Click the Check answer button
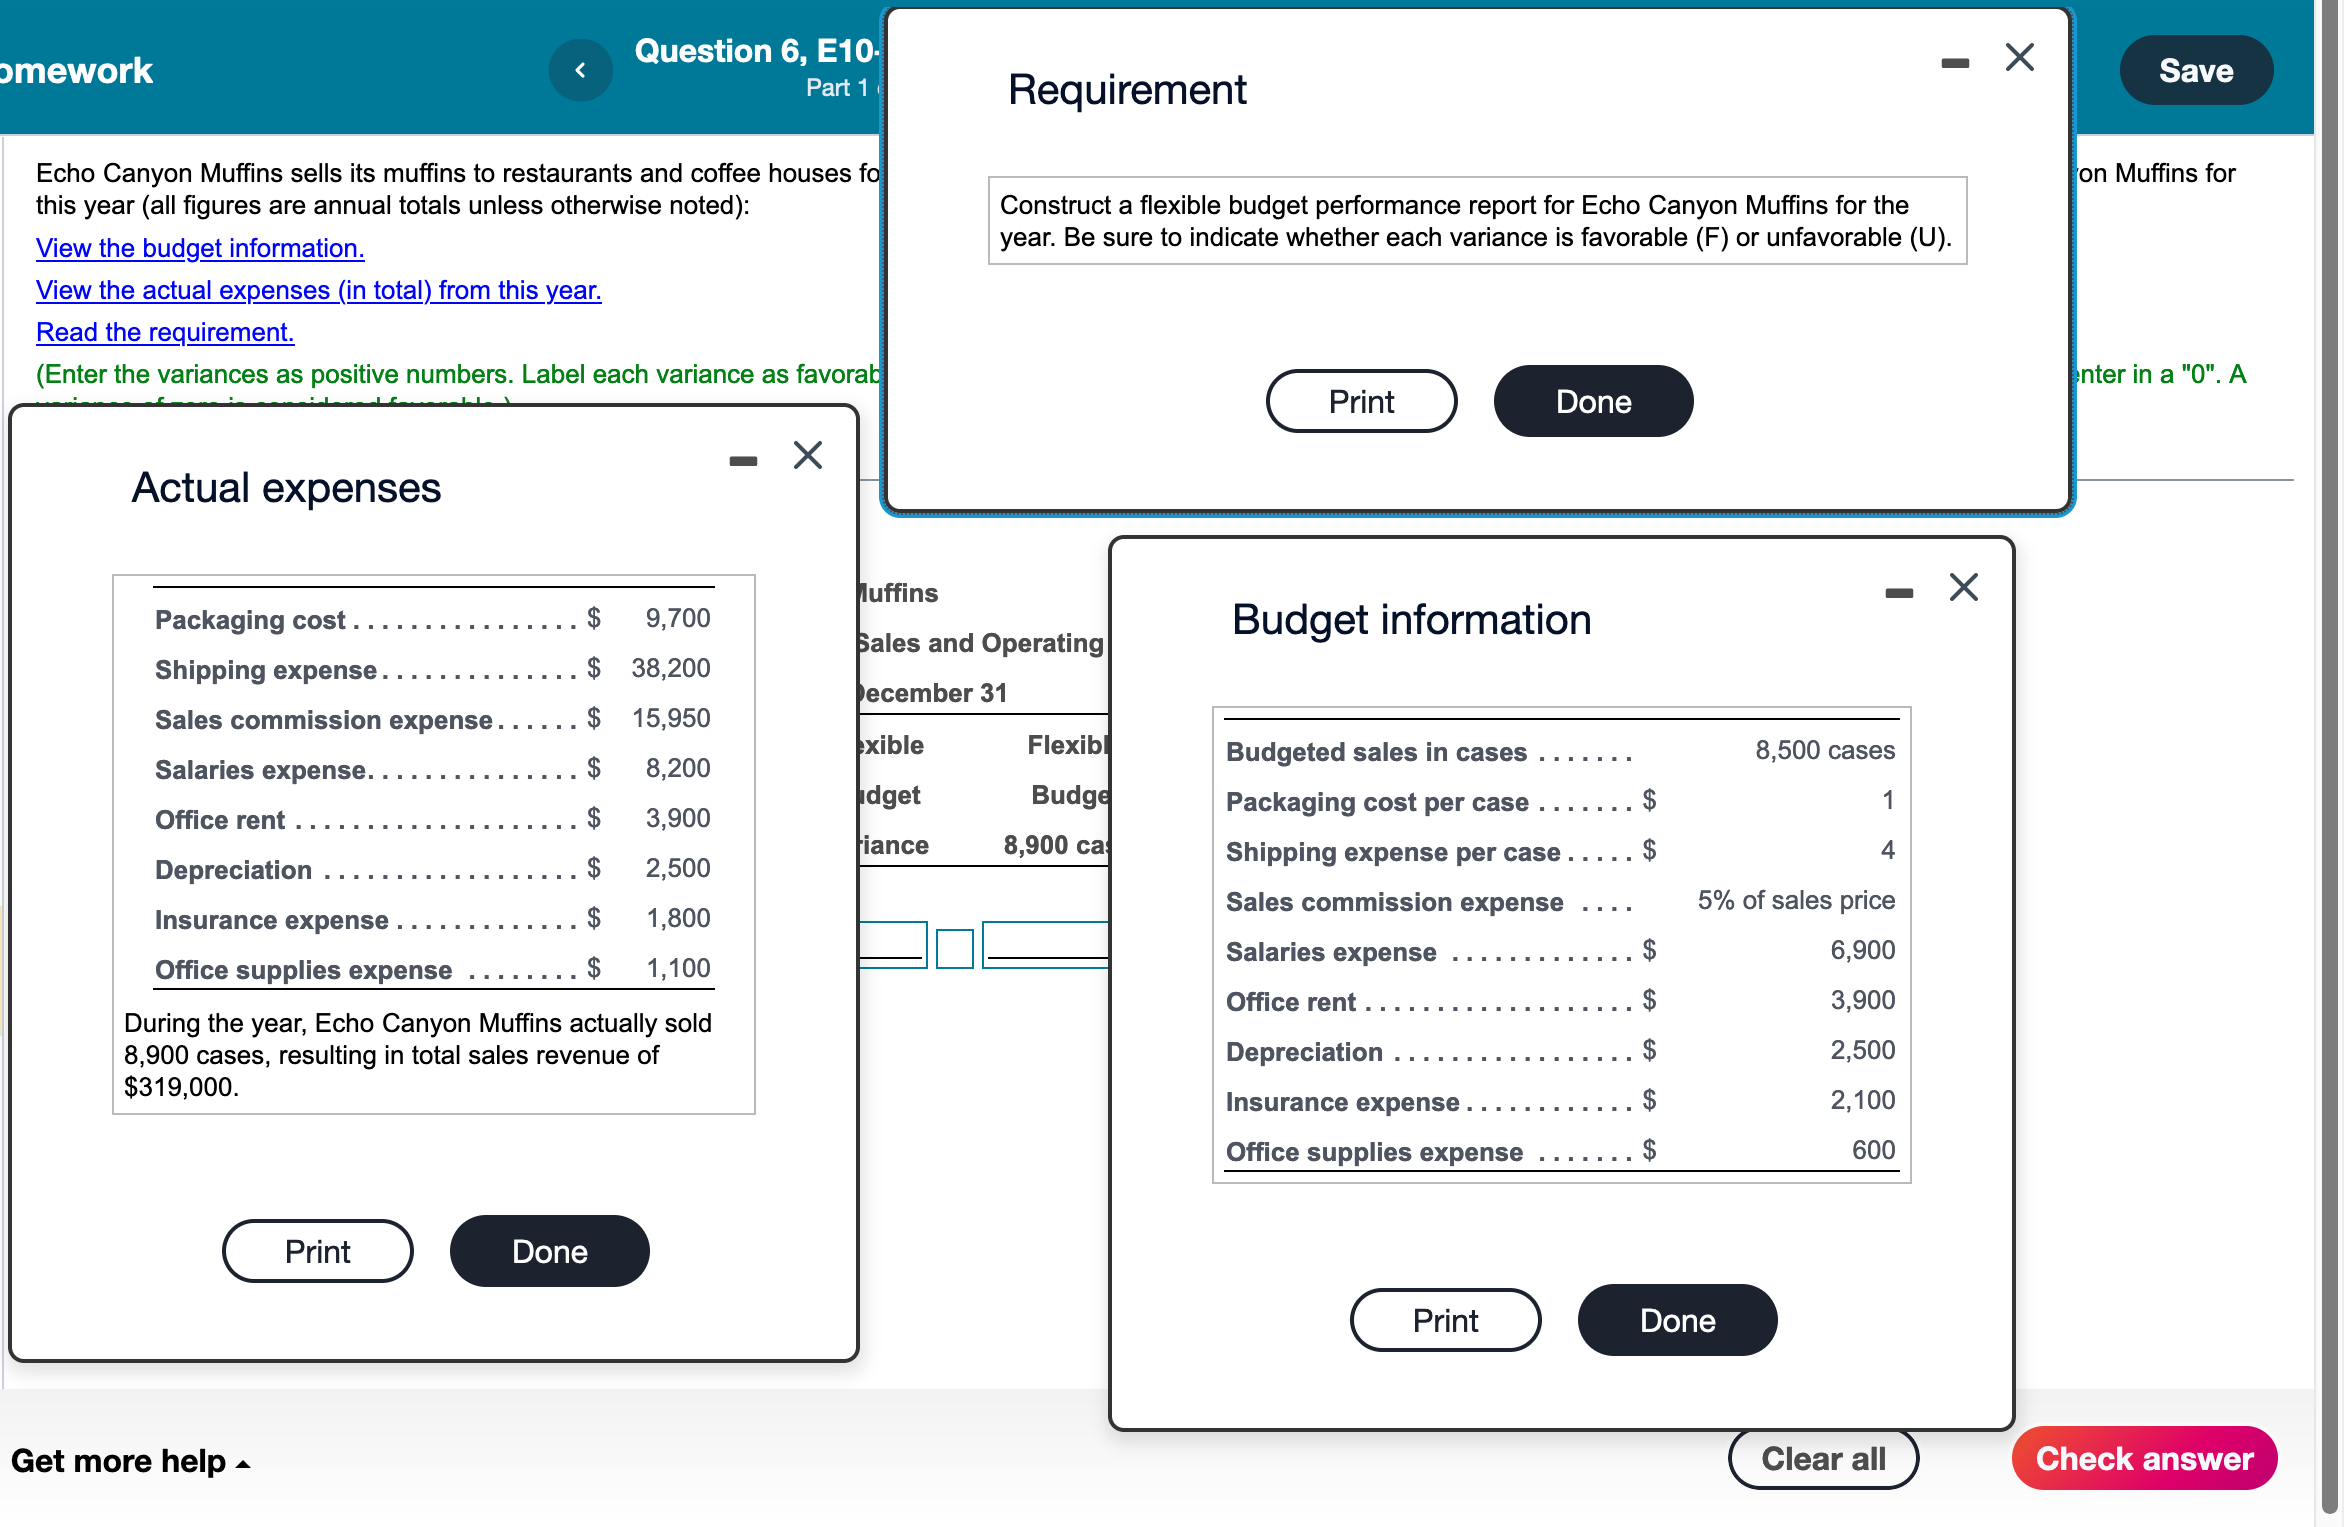2344x1527 pixels. point(2144,1458)
